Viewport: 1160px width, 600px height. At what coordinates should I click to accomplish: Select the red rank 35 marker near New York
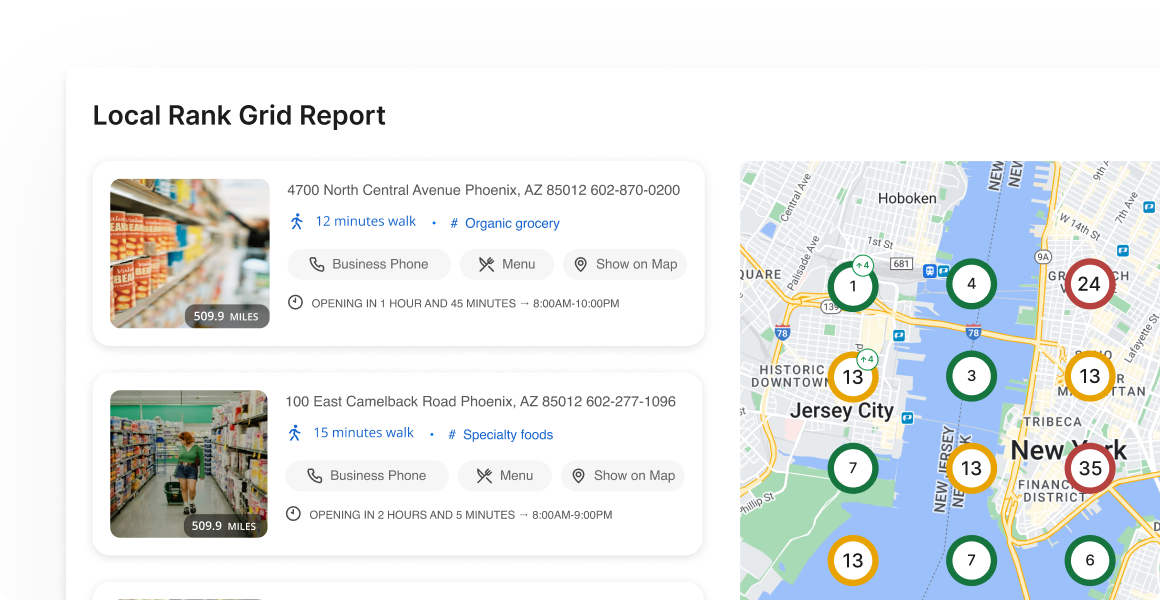(x=1090, y=468)
